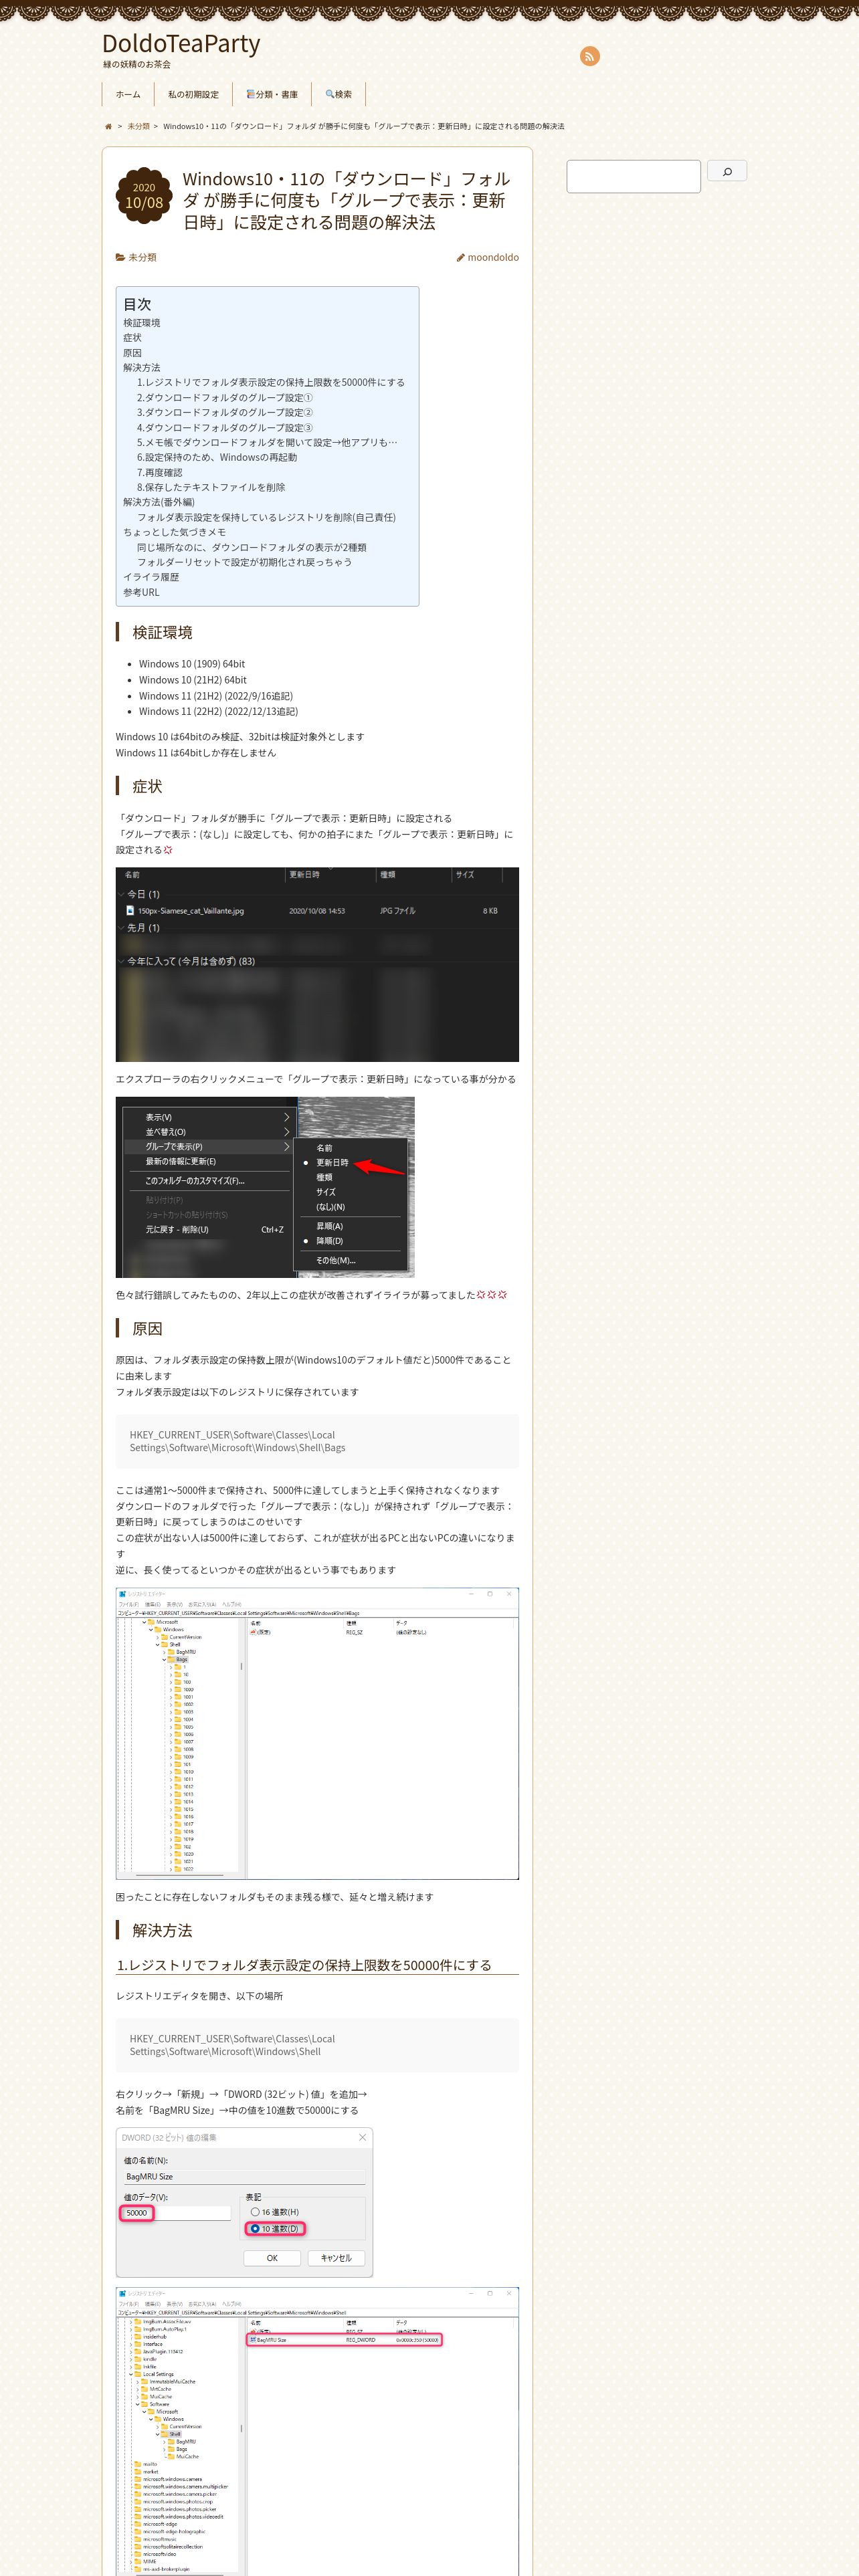
Task: Open the registry screenshot highlighting BagMRU Size
Action: (317, 2431)
